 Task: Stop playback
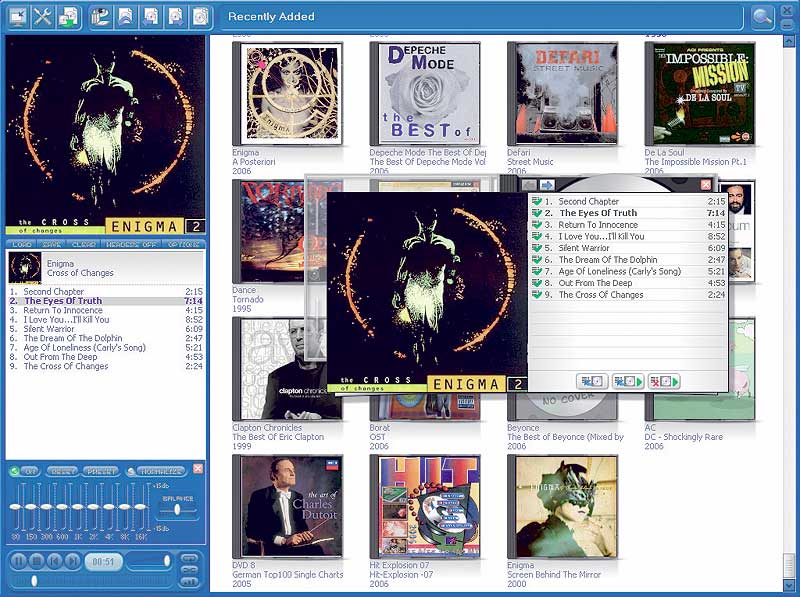point(37,561)
